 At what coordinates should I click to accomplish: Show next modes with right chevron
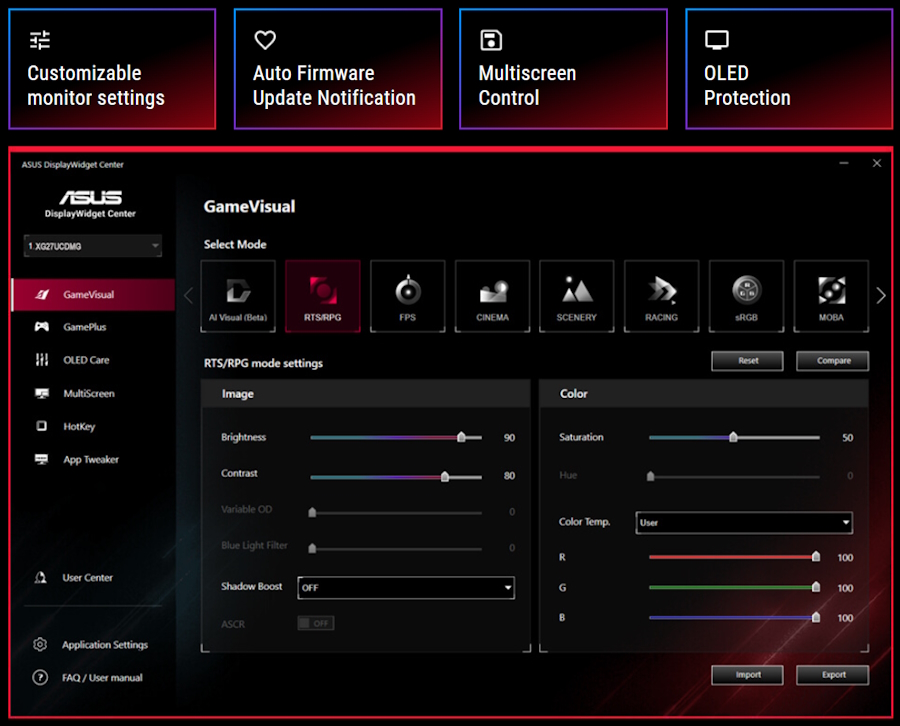click(x=881, y=296)
